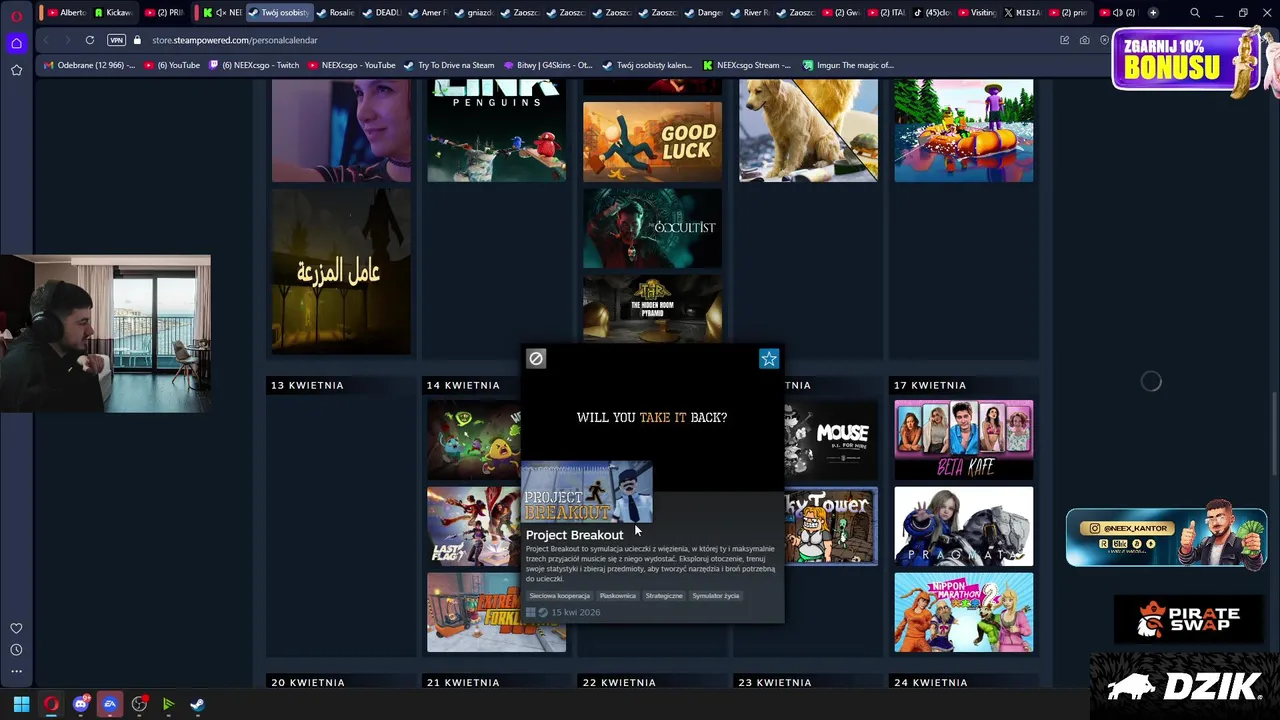Open the Last Flag game capsule
This screenshot has height=720, width=1280.
click(x=473, y=526)
